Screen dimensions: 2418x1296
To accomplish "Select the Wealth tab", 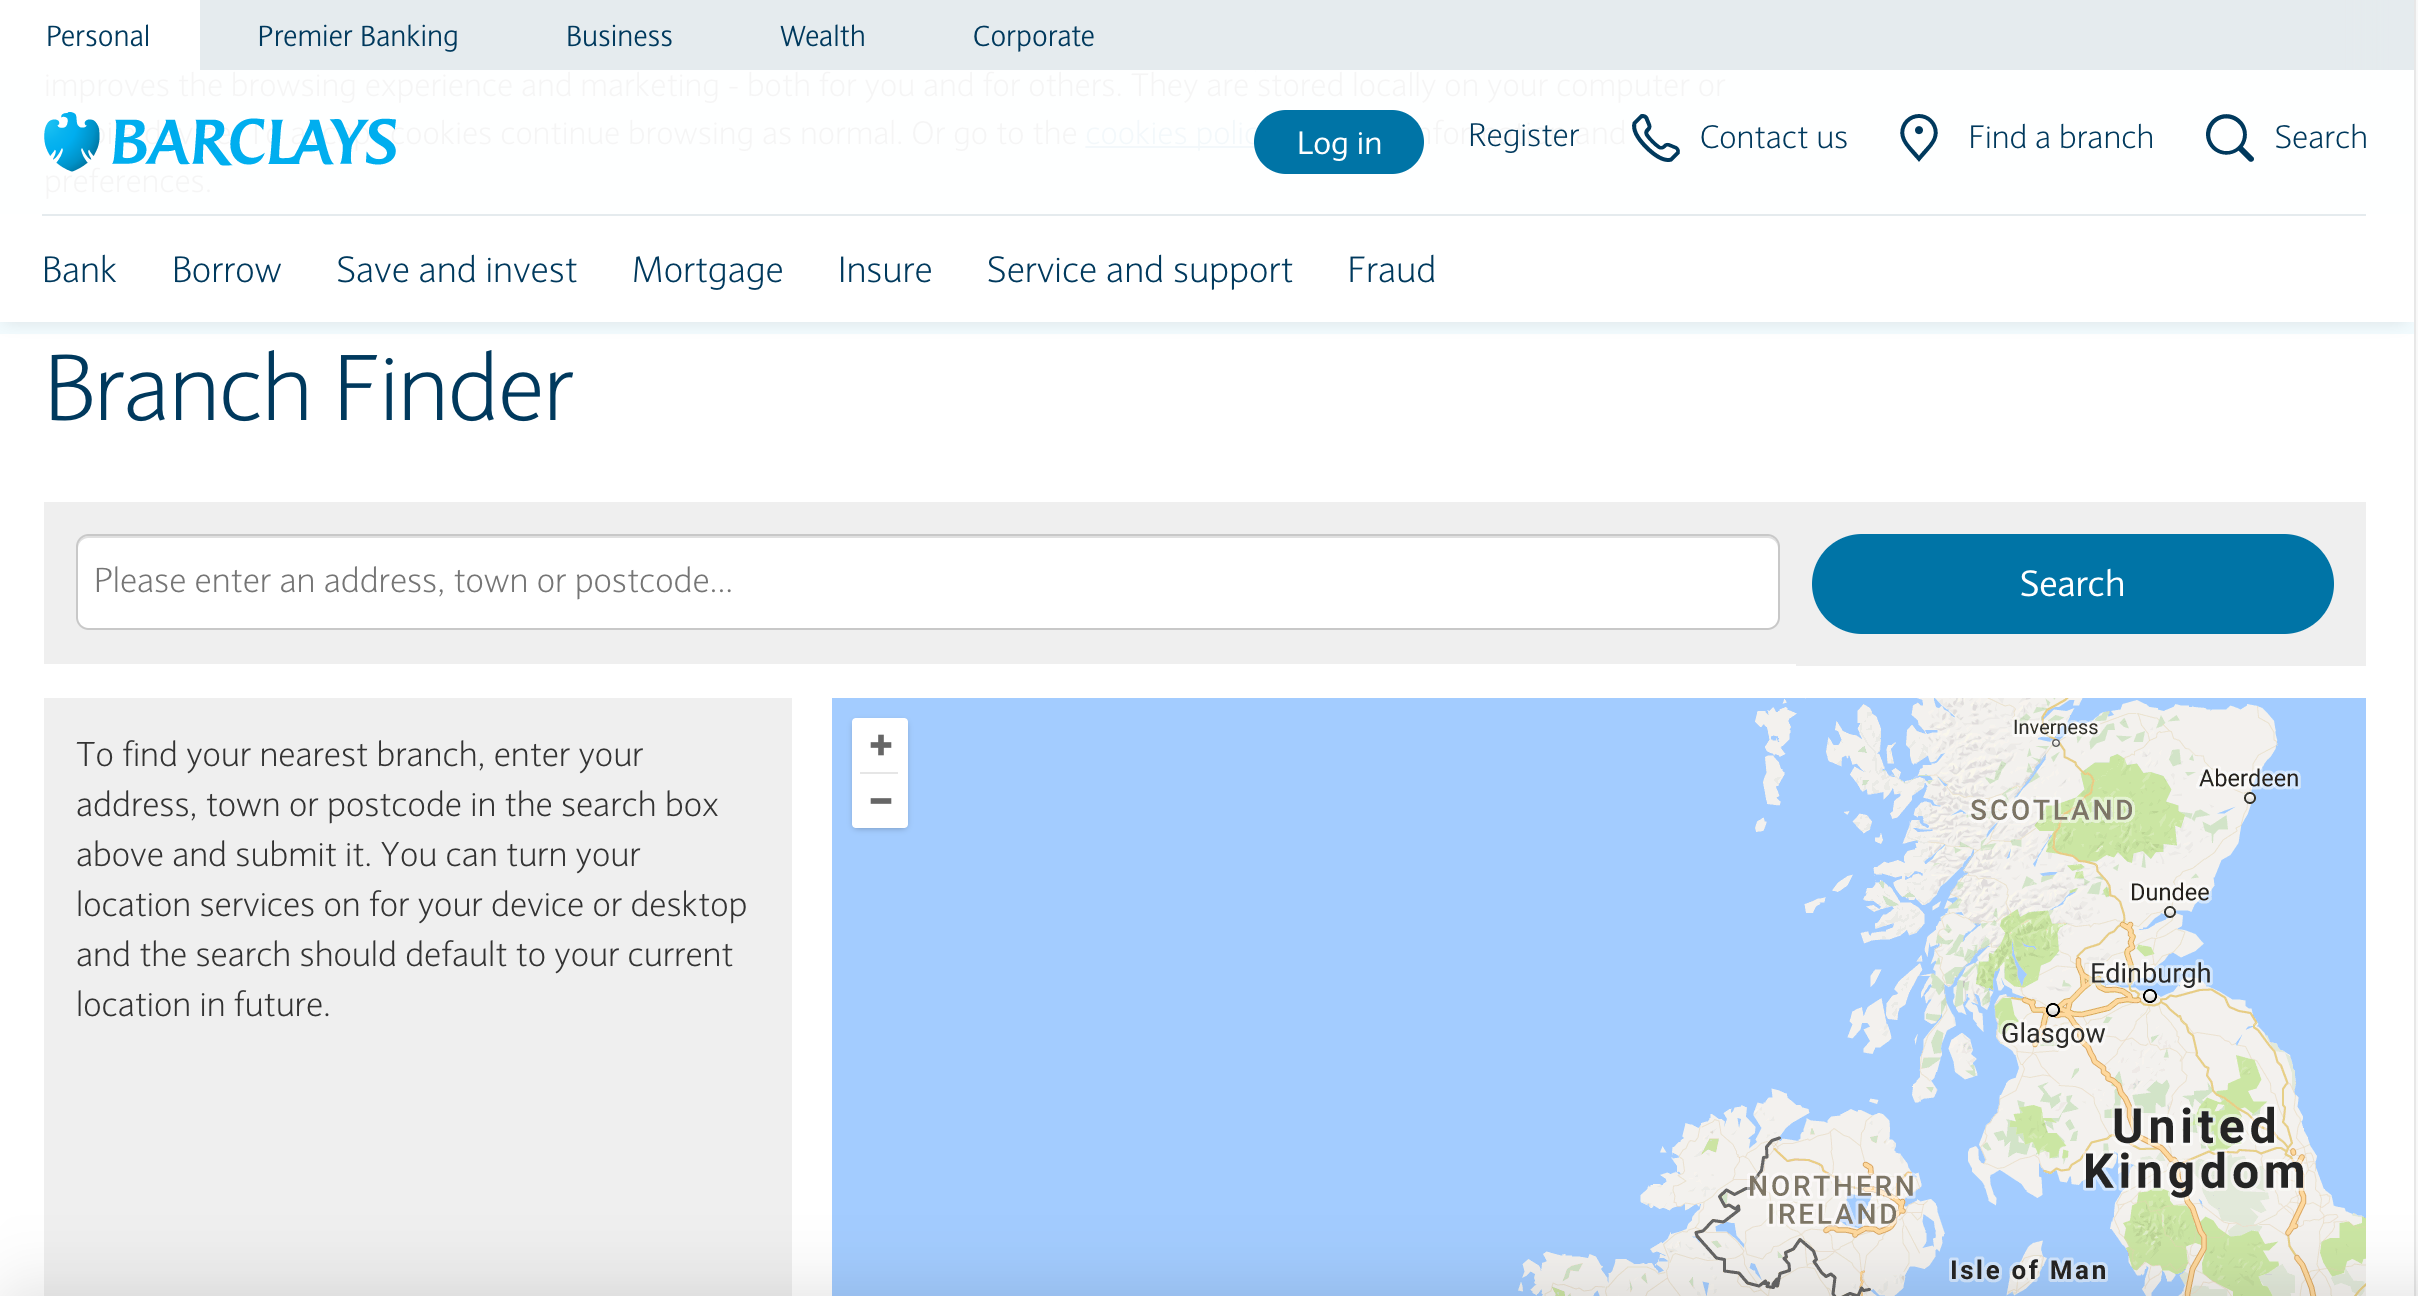I will tap(822, 36).
